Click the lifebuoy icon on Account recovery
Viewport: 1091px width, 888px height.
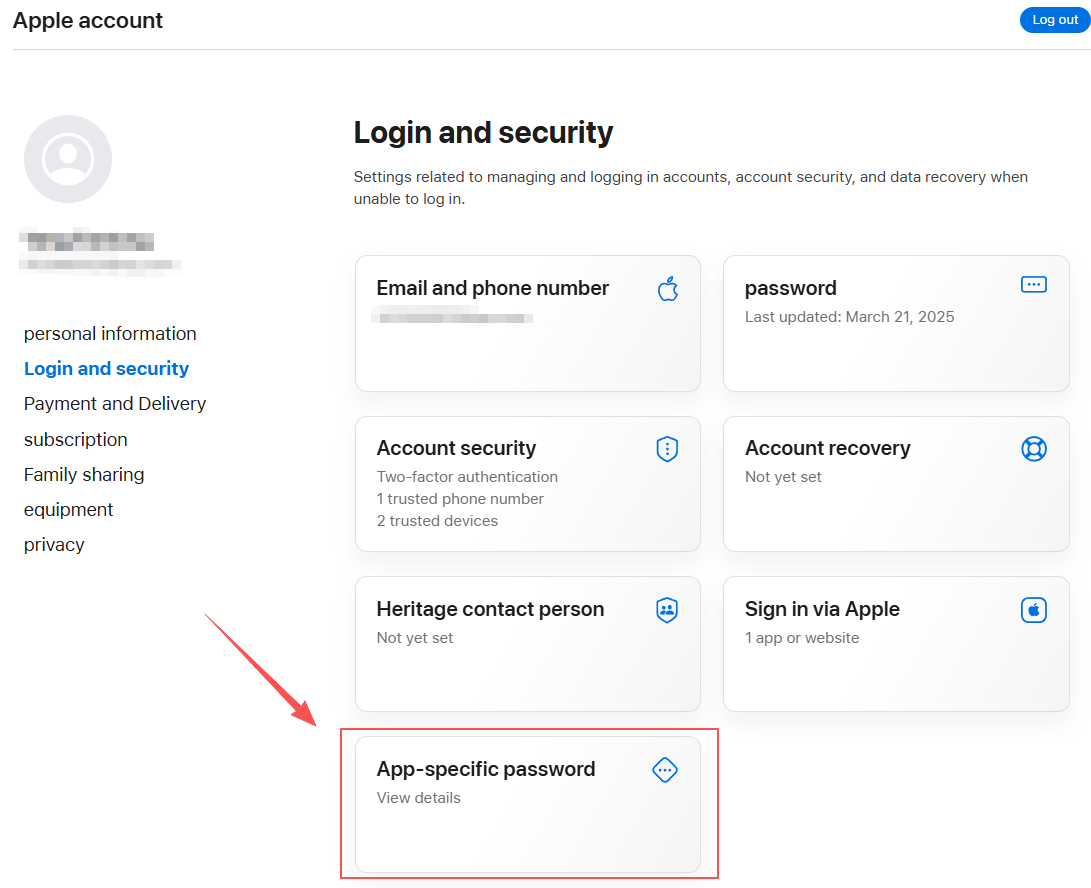point(1034,449)
